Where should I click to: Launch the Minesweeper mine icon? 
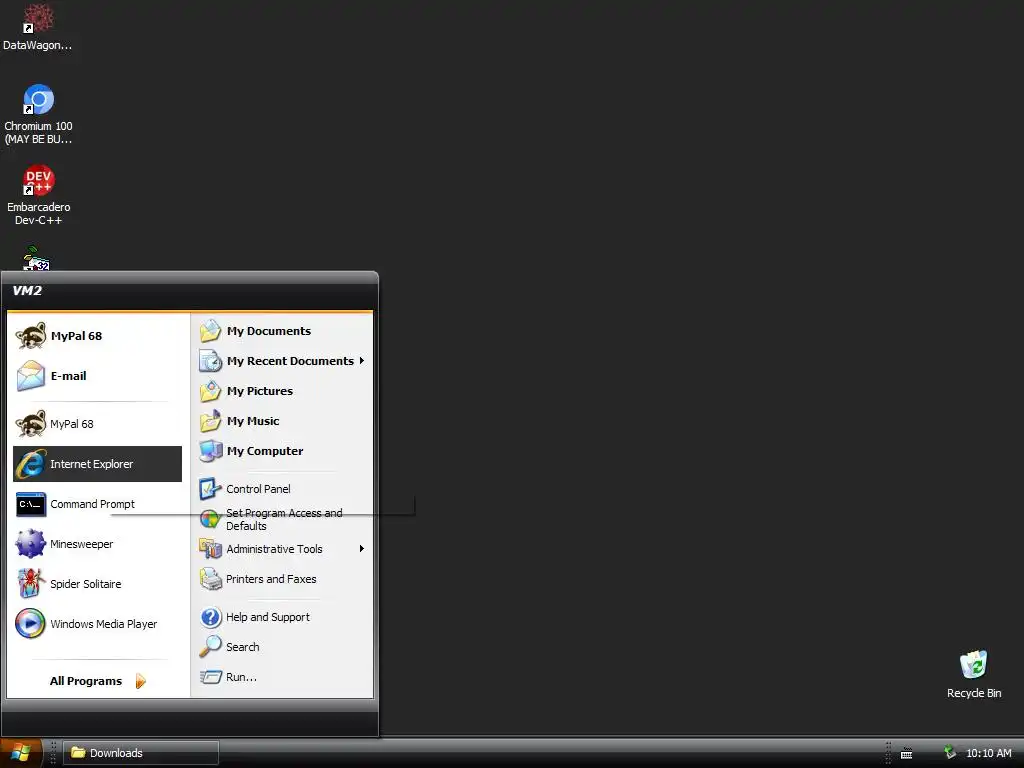click(31, 544)
